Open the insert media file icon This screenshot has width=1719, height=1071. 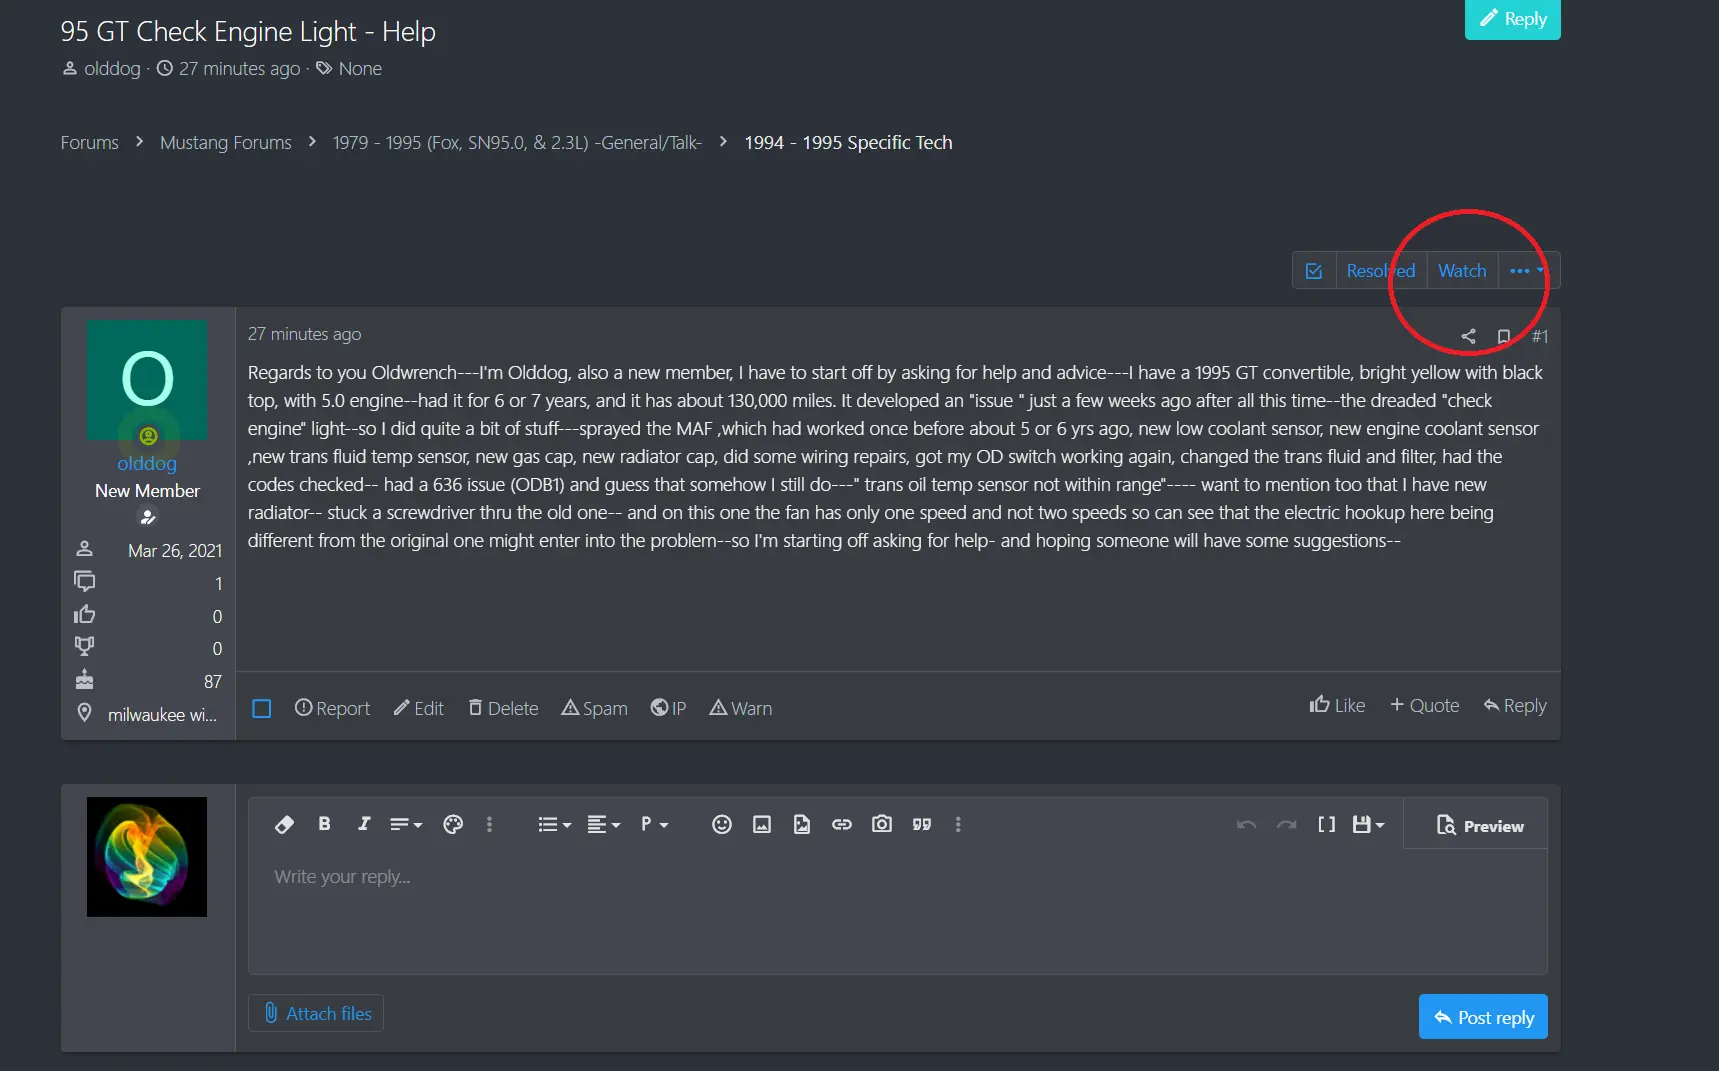click(802, 824)
